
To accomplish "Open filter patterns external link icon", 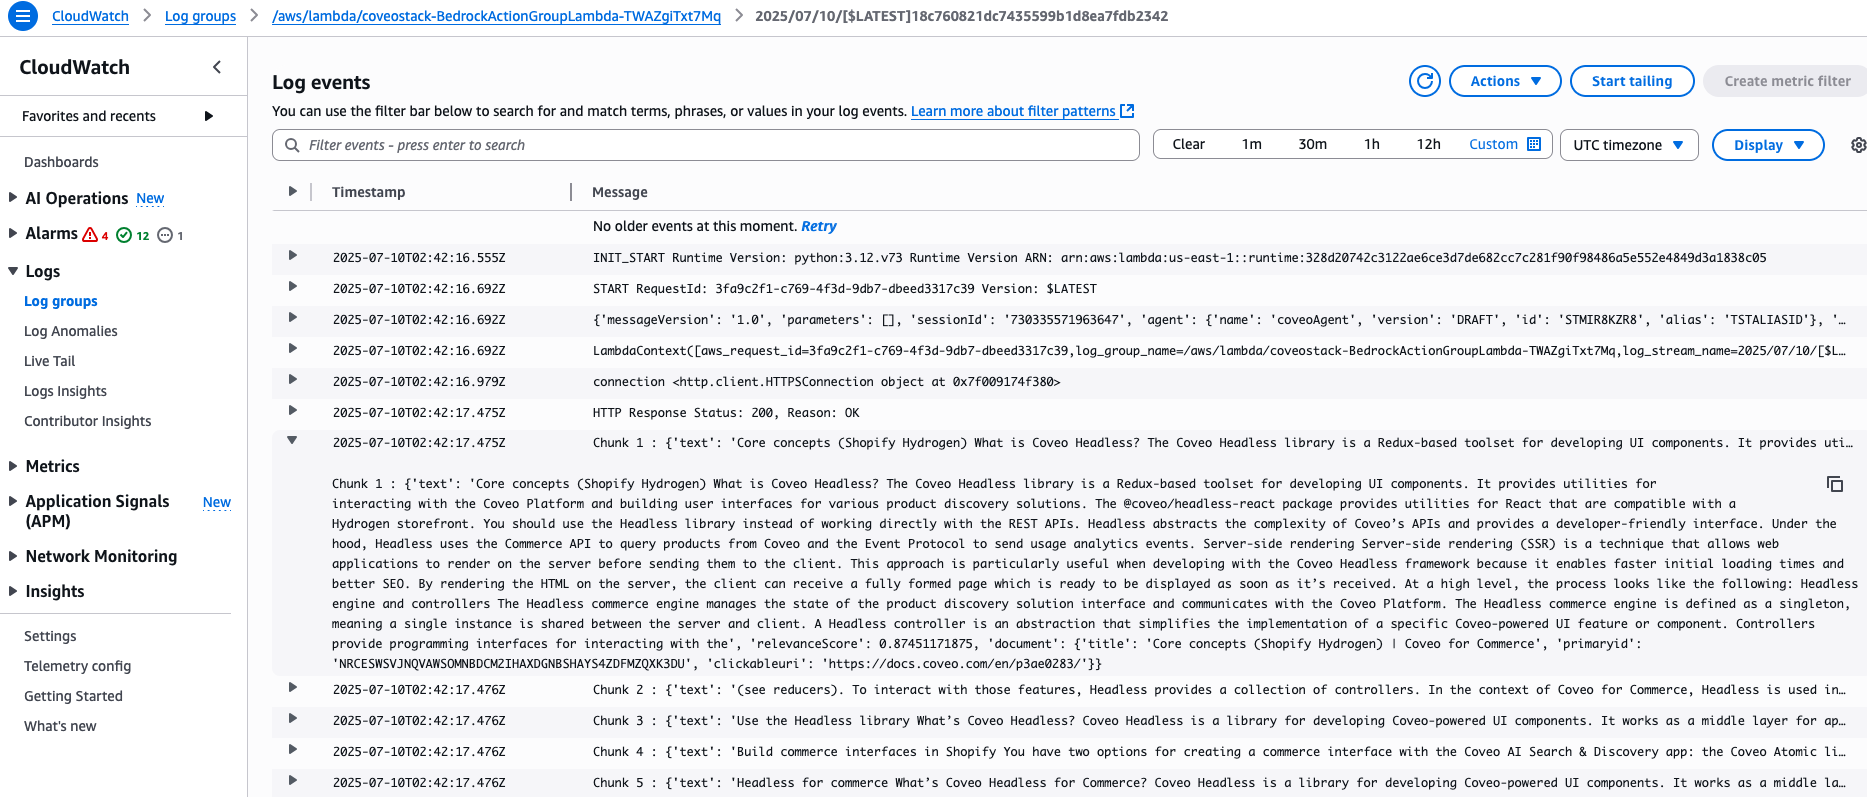I will click(1127, 111).
